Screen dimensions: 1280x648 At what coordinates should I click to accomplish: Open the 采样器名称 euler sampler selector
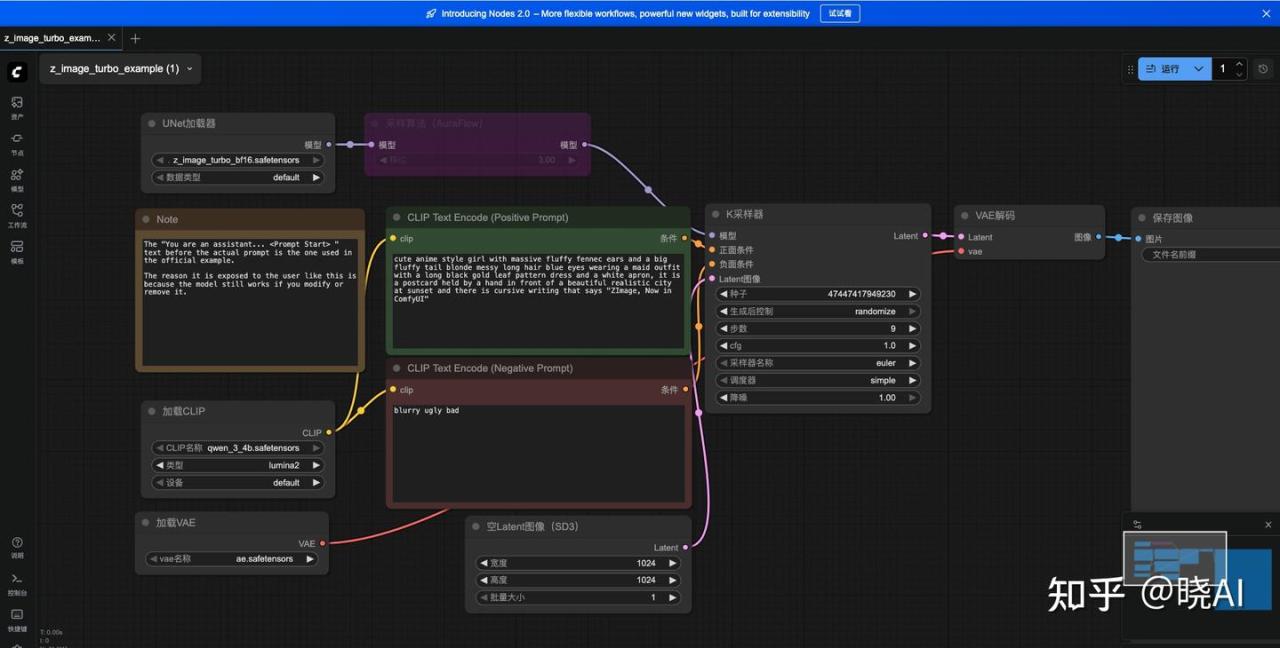tap(818, 363)
